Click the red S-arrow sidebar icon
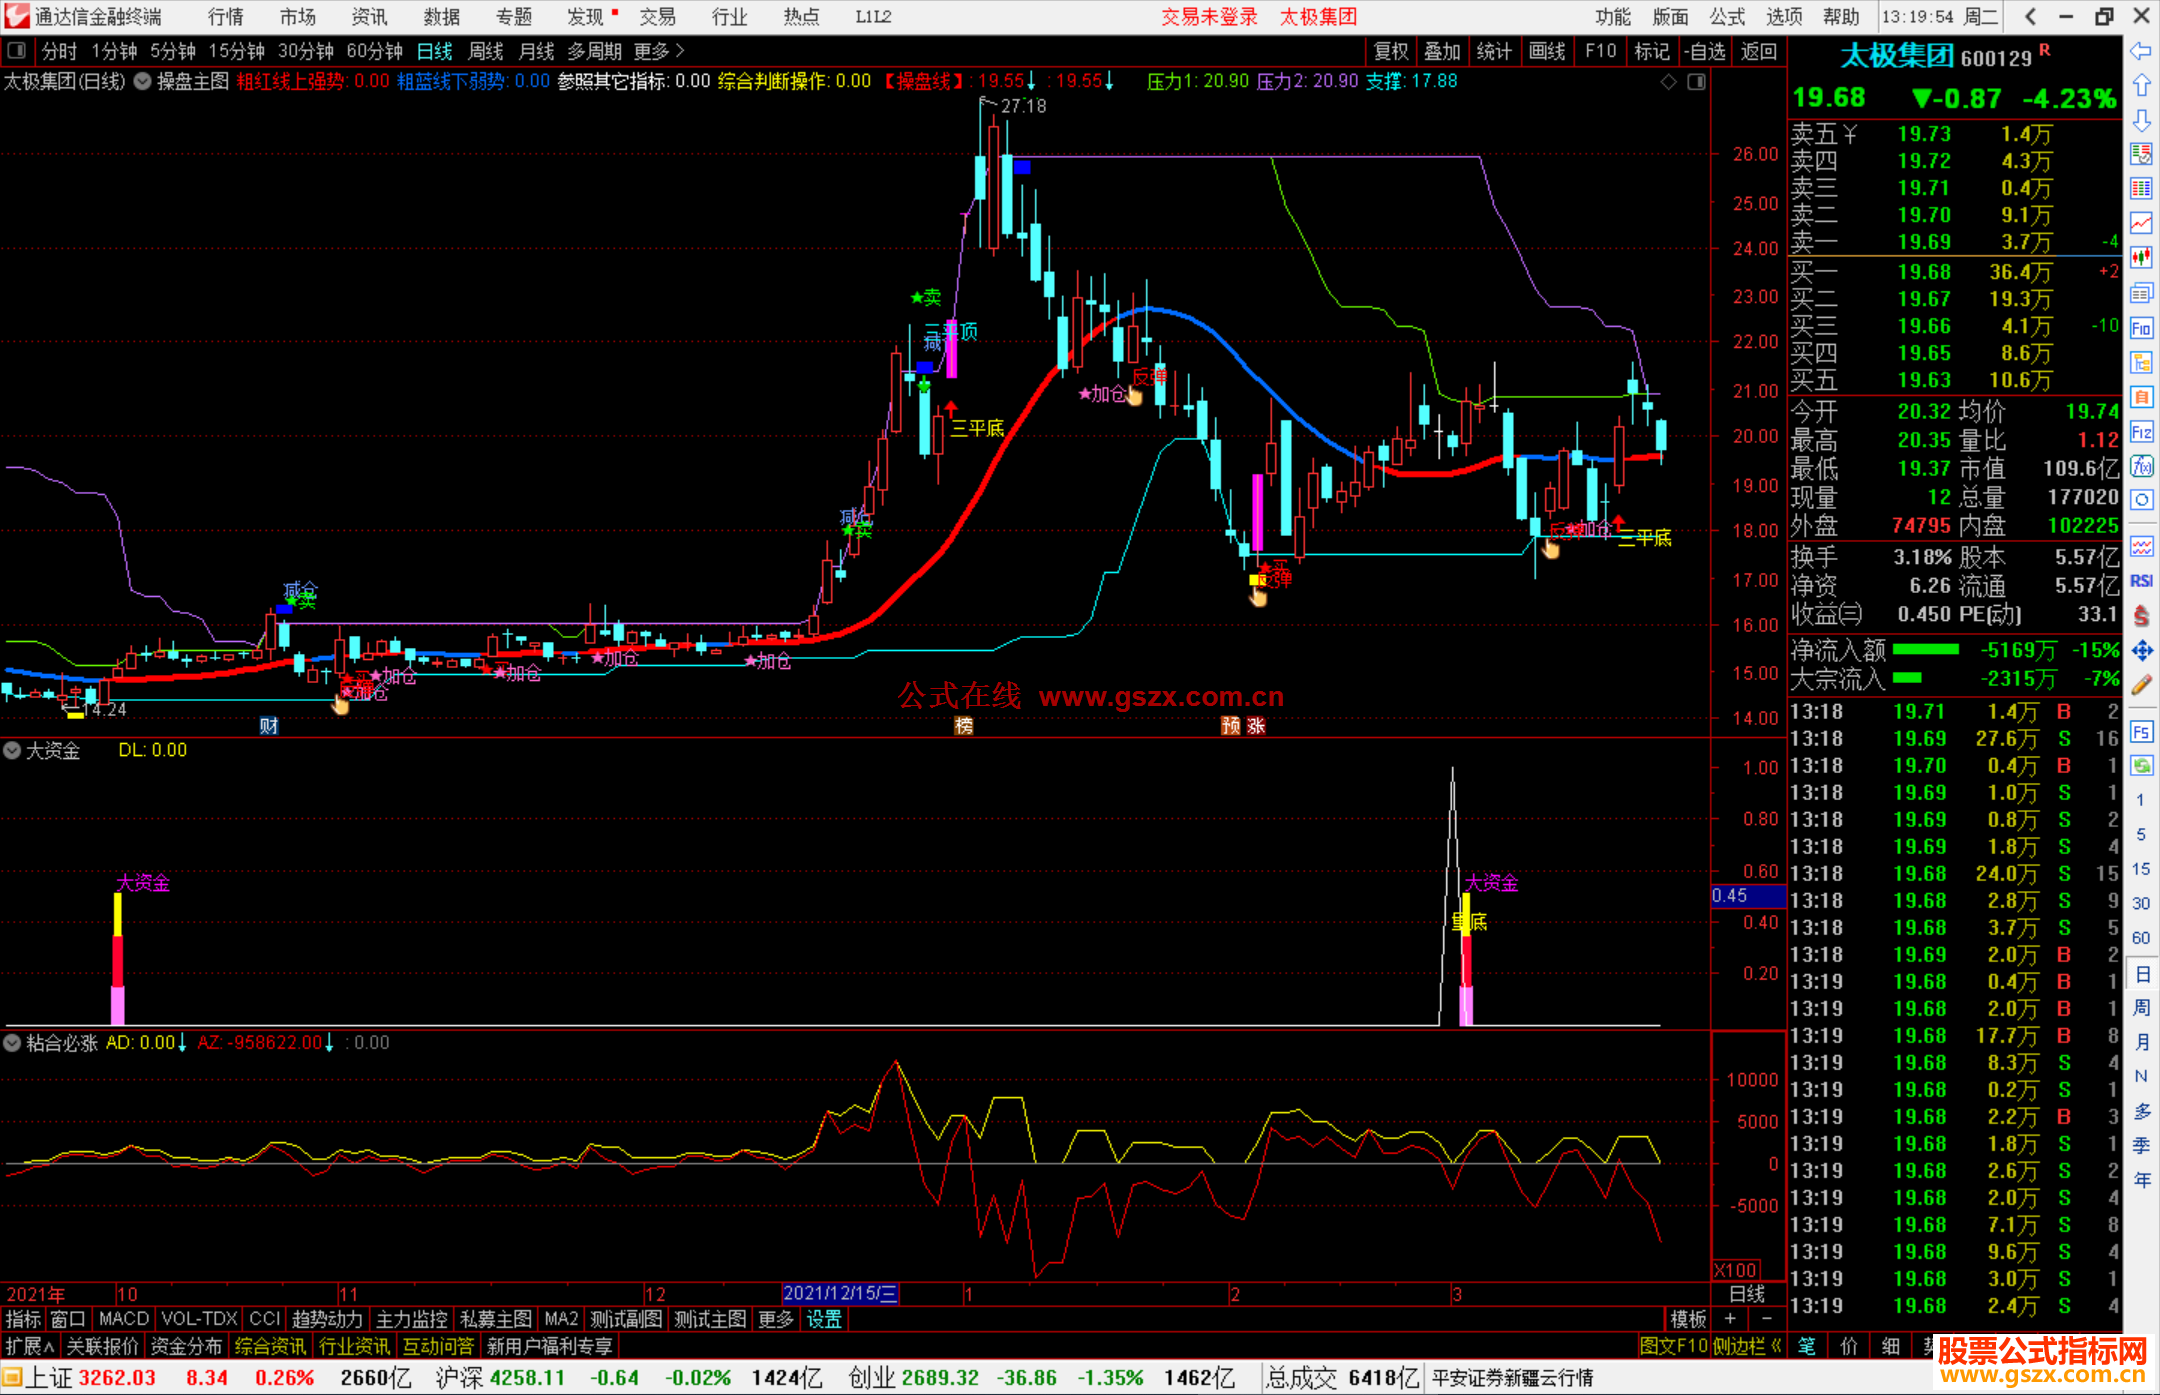 pyautogui.click(x=2141, y=616)
